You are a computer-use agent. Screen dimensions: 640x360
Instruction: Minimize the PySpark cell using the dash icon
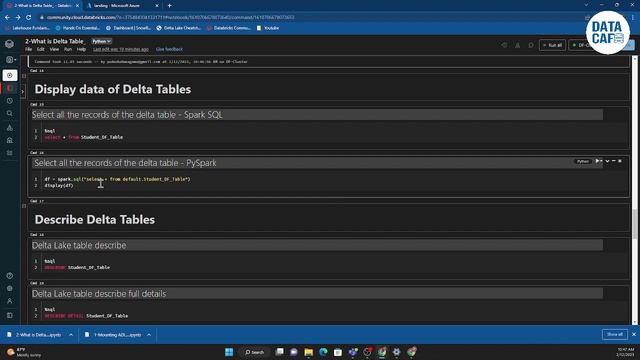click(x=613, y=161)
